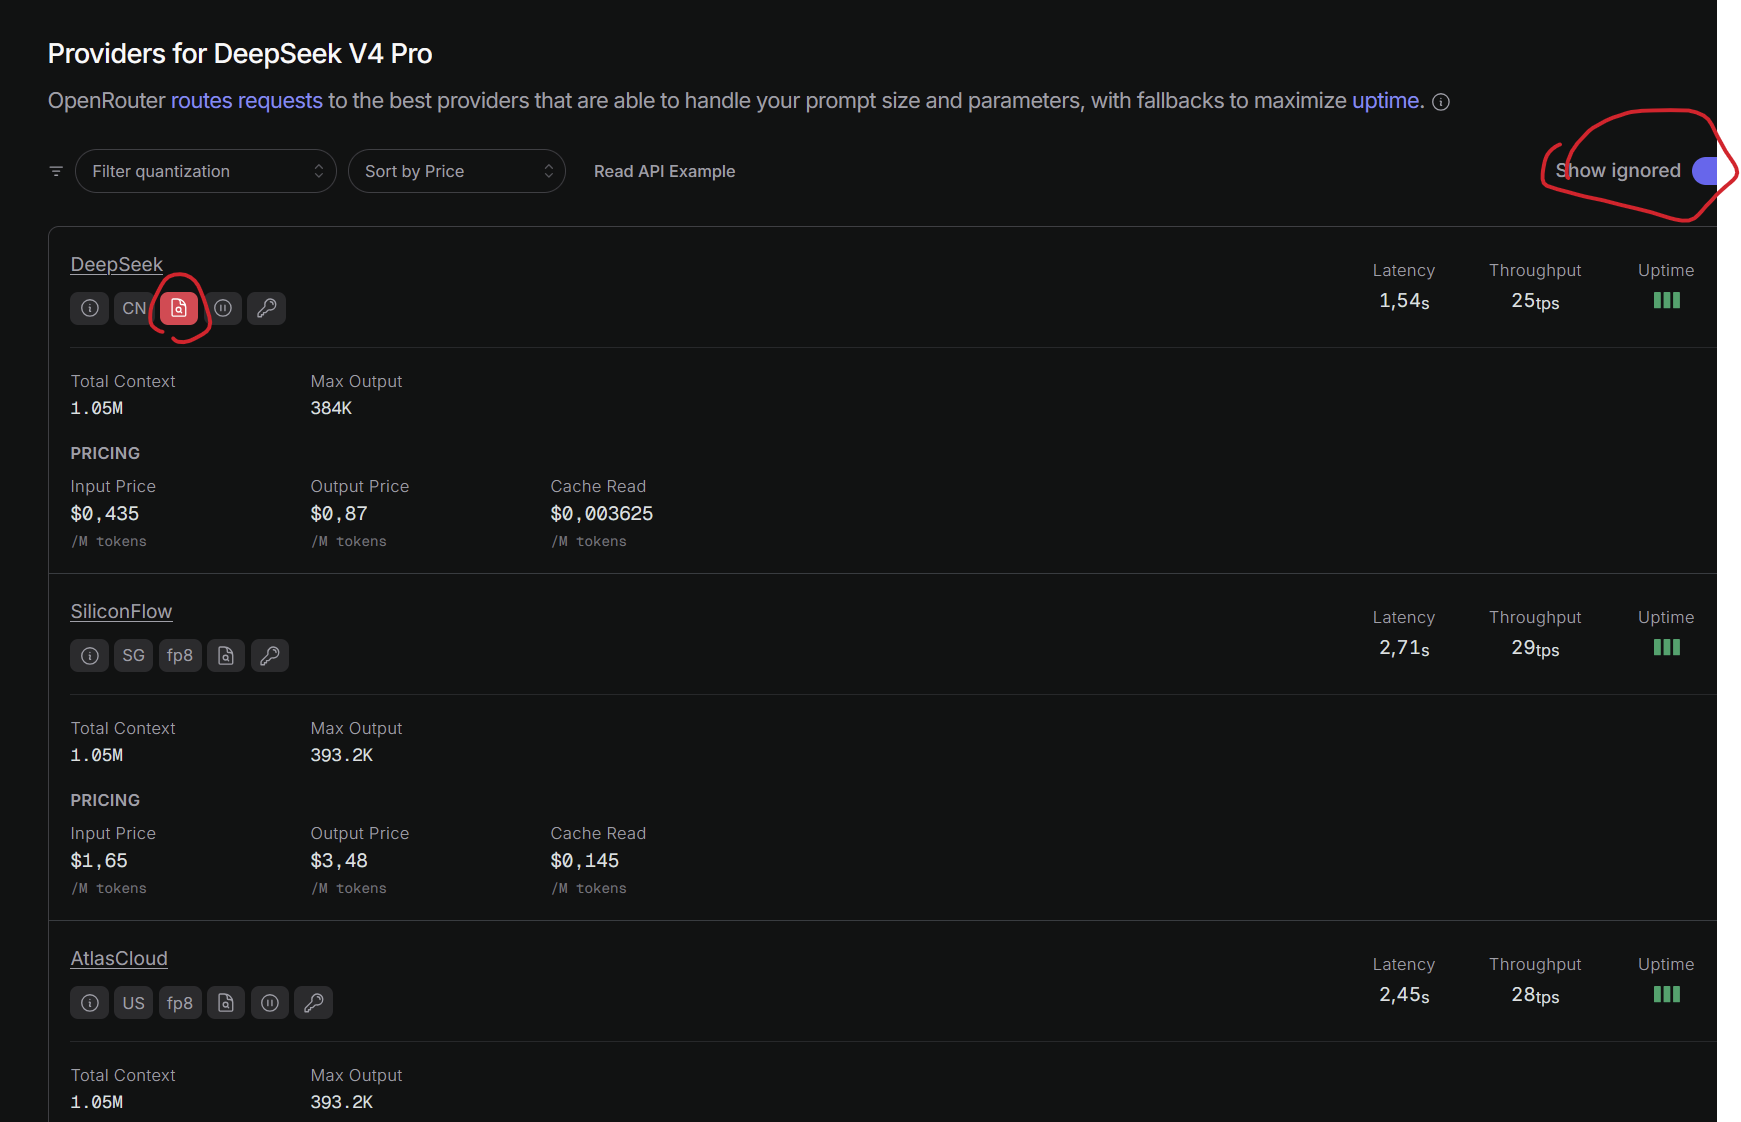
Task: Click the pause circle icon under AtlasCloud
Action: pos(270,1002)
